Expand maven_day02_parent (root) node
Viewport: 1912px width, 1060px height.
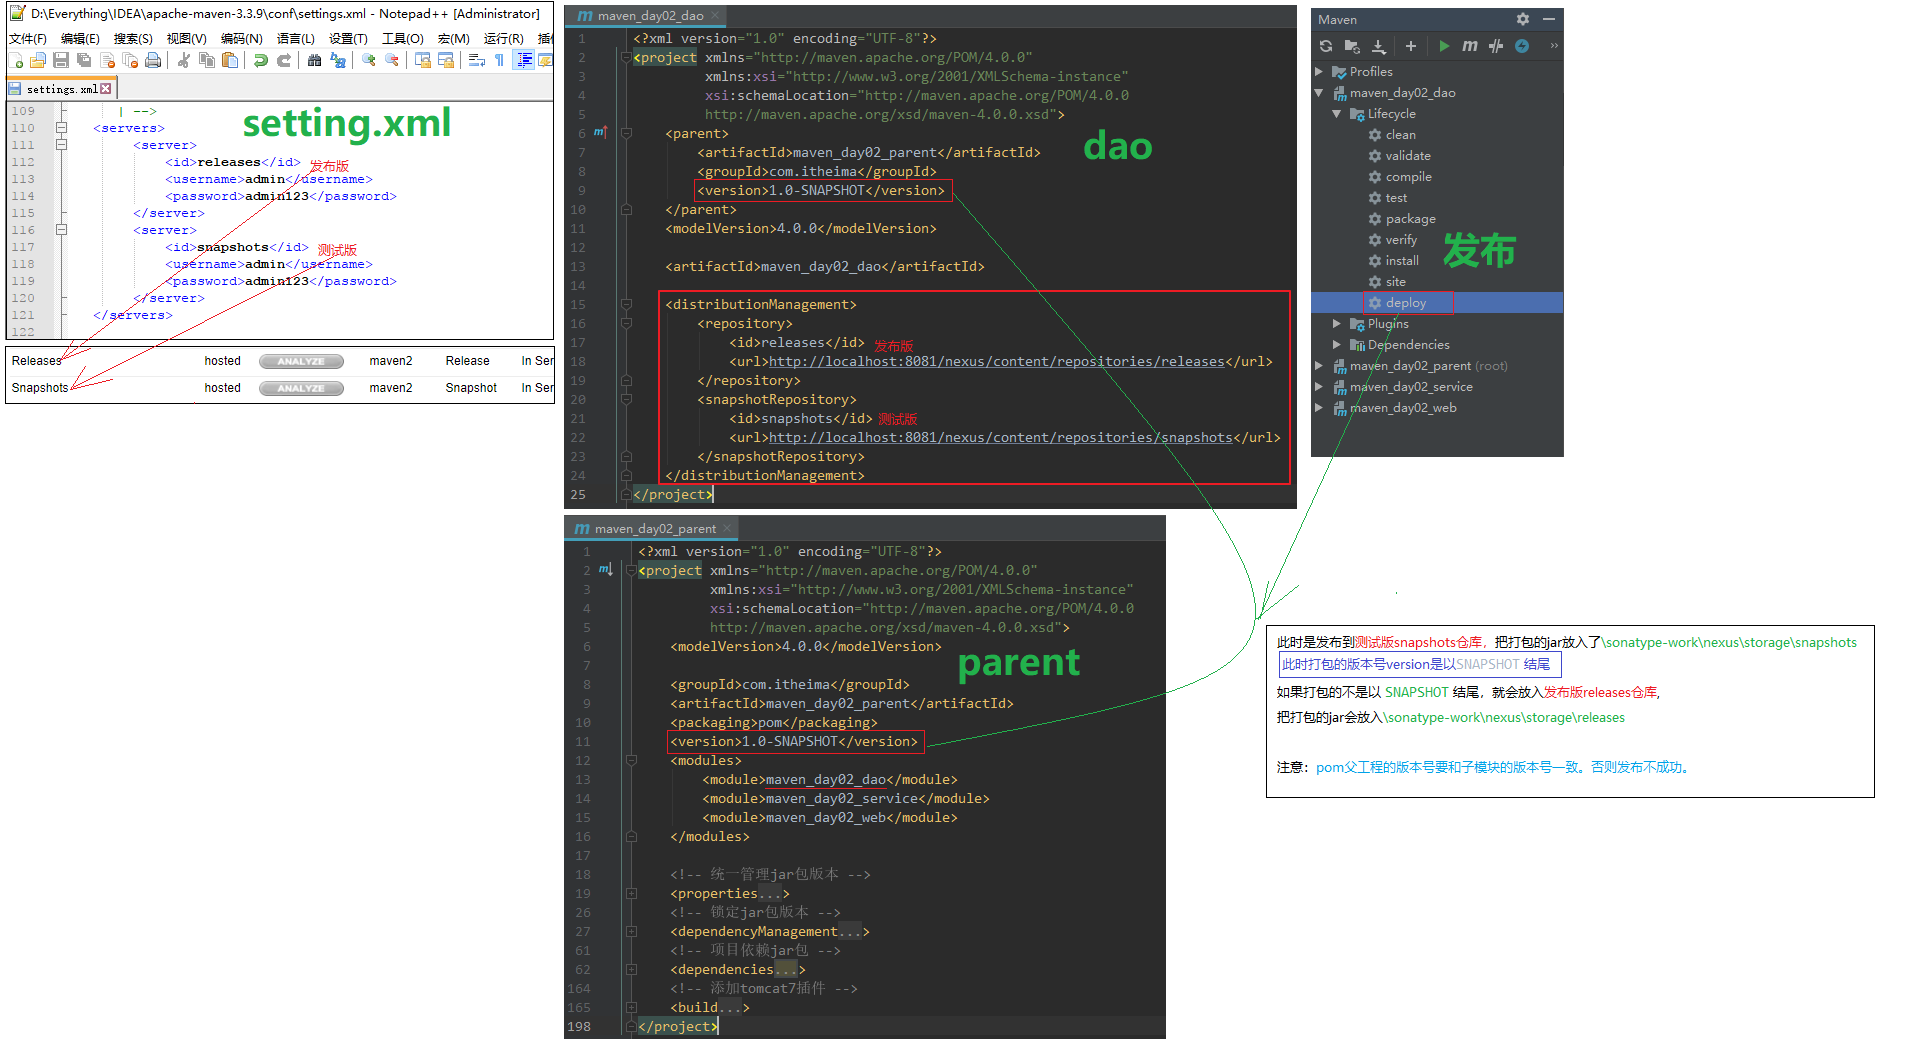tap(1319, 366)
